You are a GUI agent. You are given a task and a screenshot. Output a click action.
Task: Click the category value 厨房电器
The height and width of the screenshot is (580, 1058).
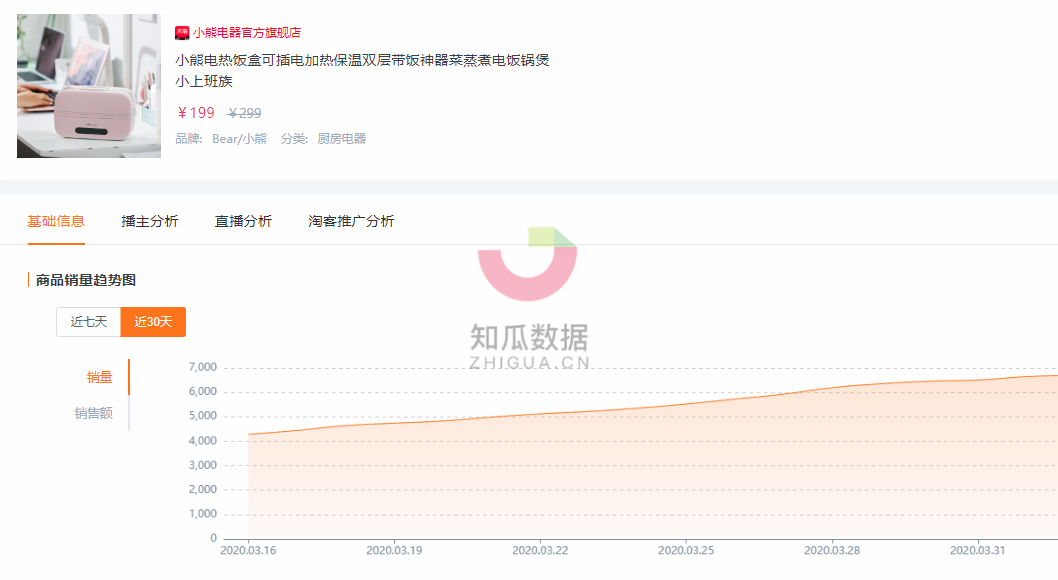tap(341, 139)
